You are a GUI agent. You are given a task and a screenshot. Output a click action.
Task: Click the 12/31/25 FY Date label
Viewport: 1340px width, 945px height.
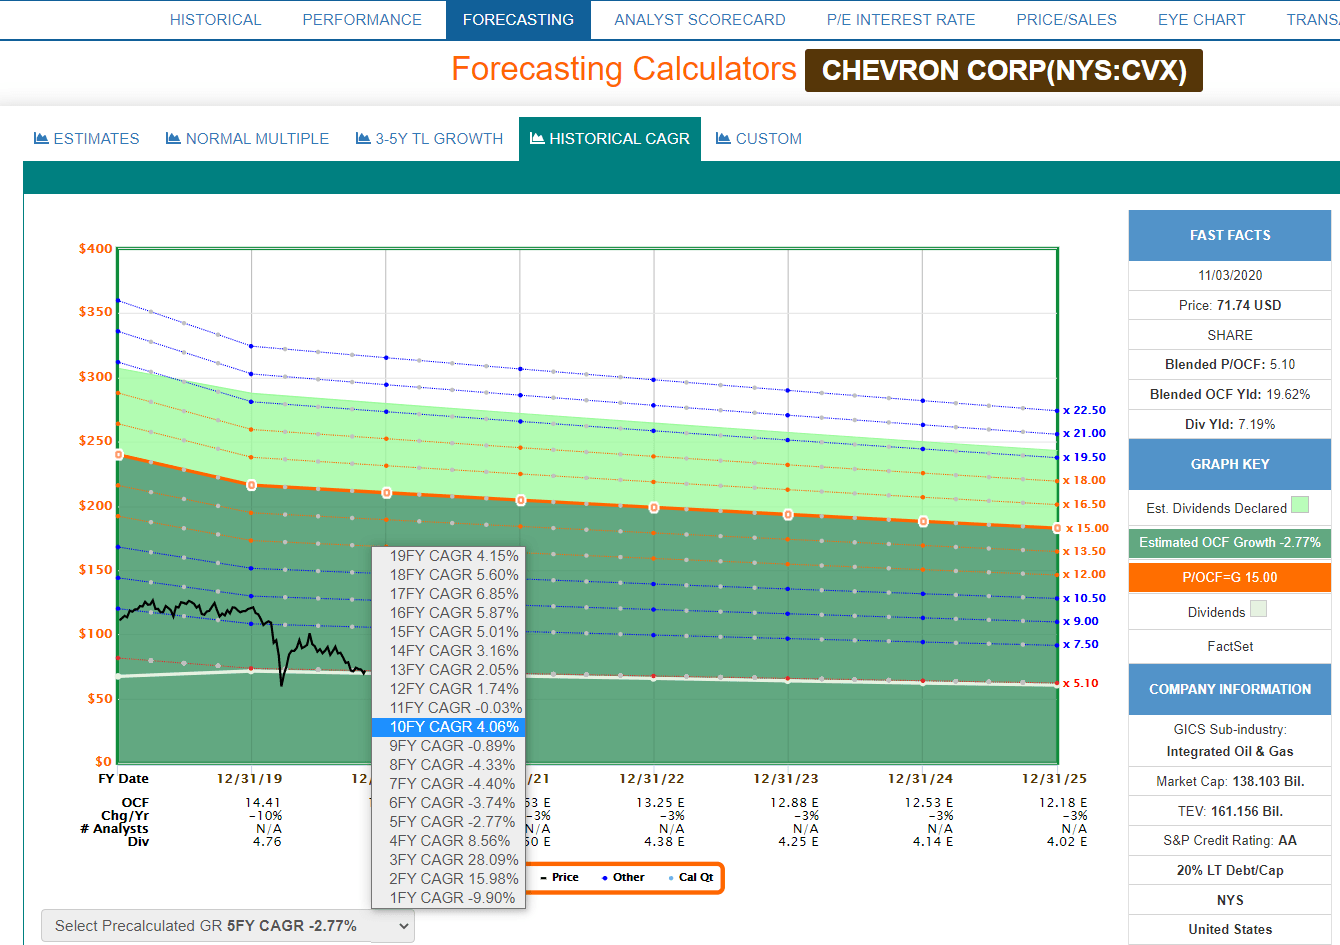point(1054,778)
